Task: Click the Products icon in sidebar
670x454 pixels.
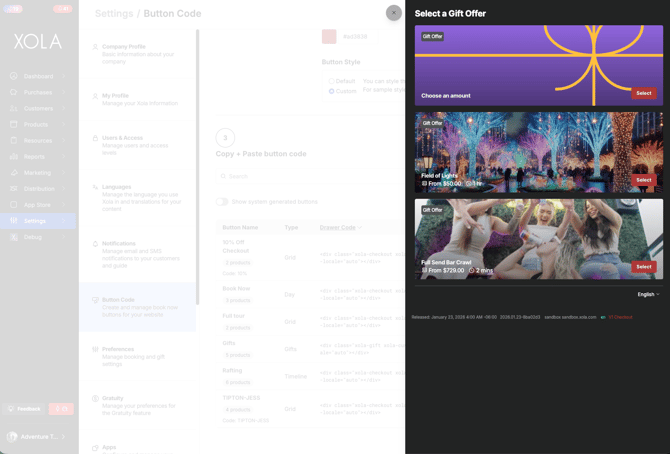Action: coord(14,124)
